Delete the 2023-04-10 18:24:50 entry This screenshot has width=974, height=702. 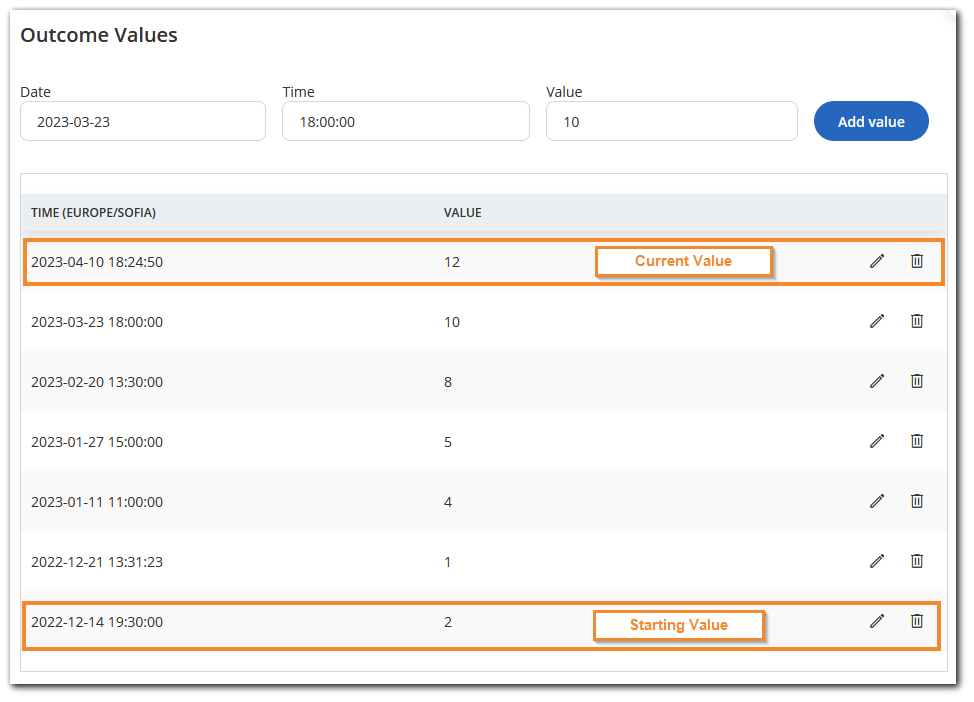(917, 262)
